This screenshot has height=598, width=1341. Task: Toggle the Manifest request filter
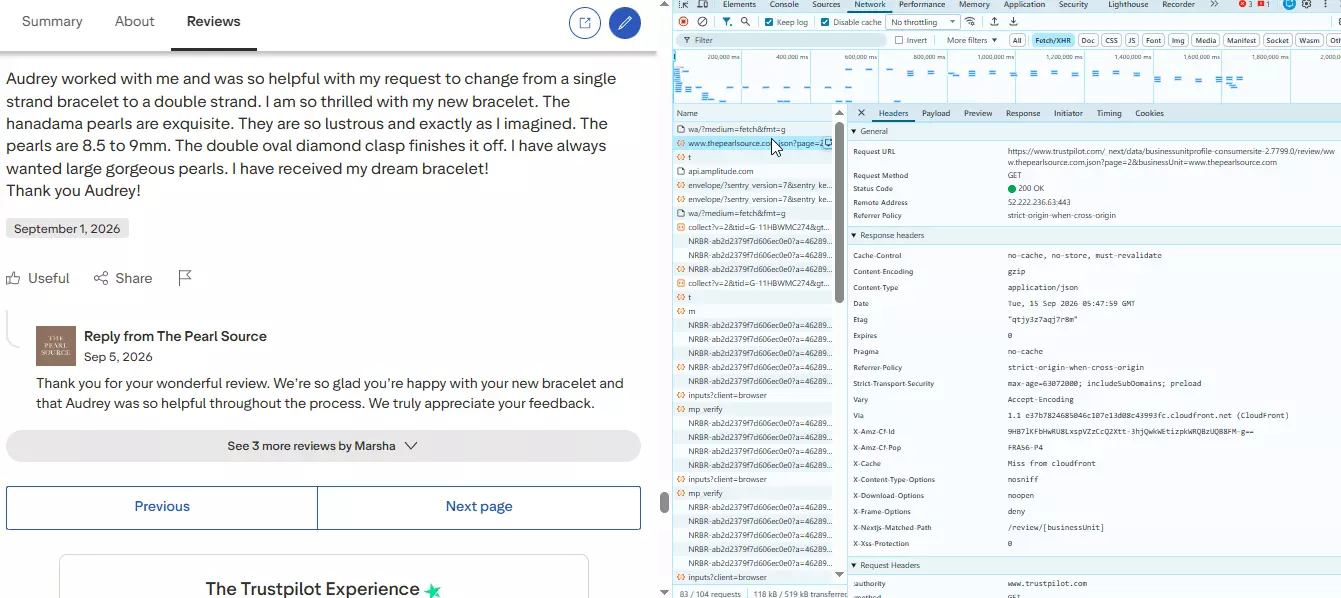[1241, 40]
